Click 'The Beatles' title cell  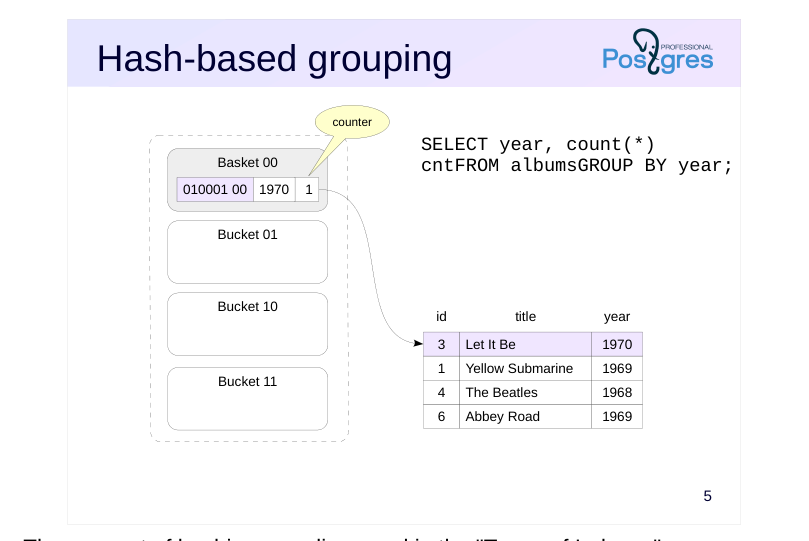[x=525, y=392]
